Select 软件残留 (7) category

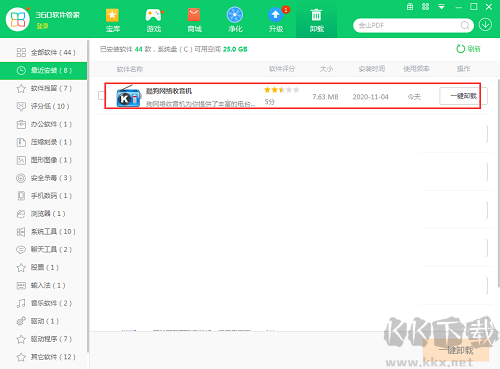[44, 88]
